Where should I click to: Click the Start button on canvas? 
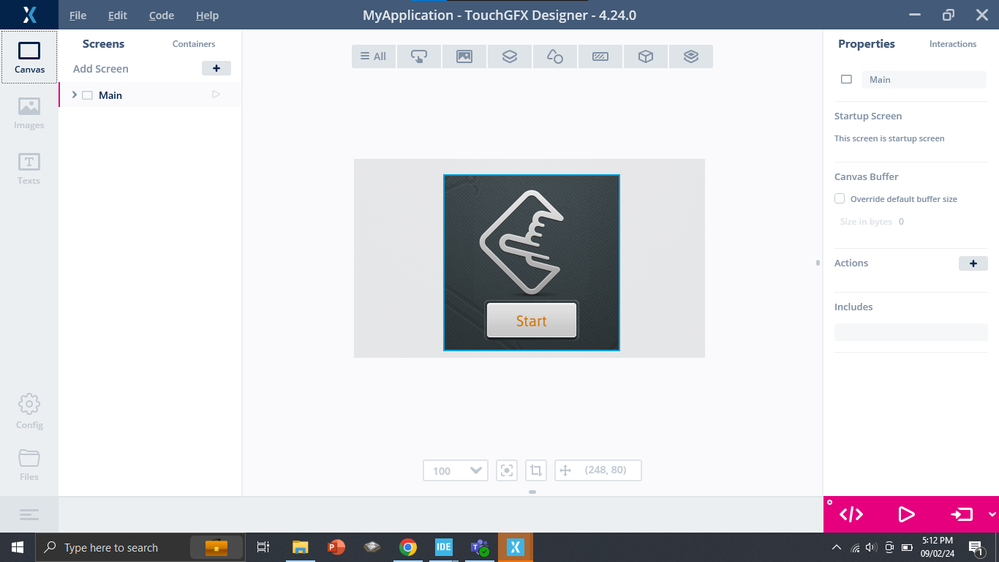tap(531, 320)
